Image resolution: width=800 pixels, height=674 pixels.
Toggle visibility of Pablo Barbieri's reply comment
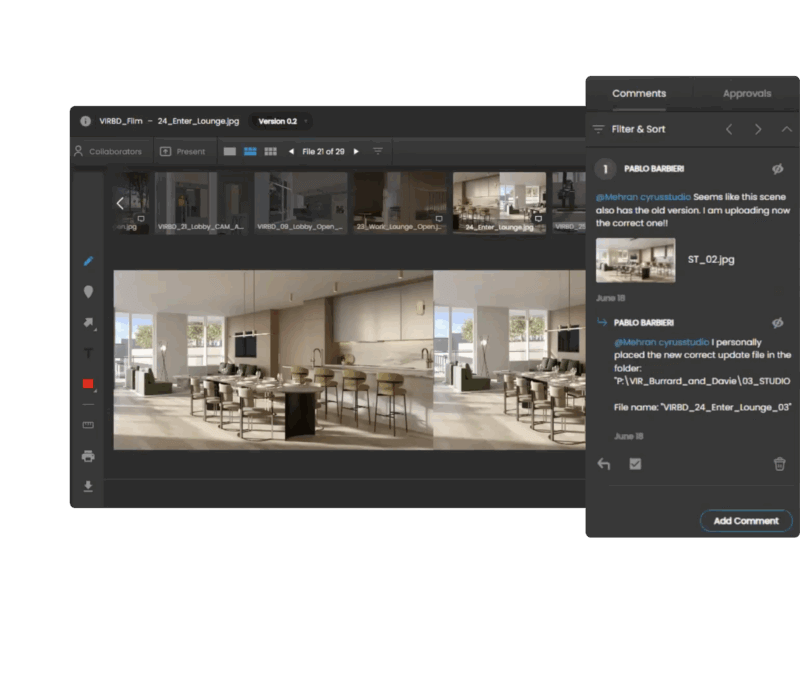coord(777,322)
